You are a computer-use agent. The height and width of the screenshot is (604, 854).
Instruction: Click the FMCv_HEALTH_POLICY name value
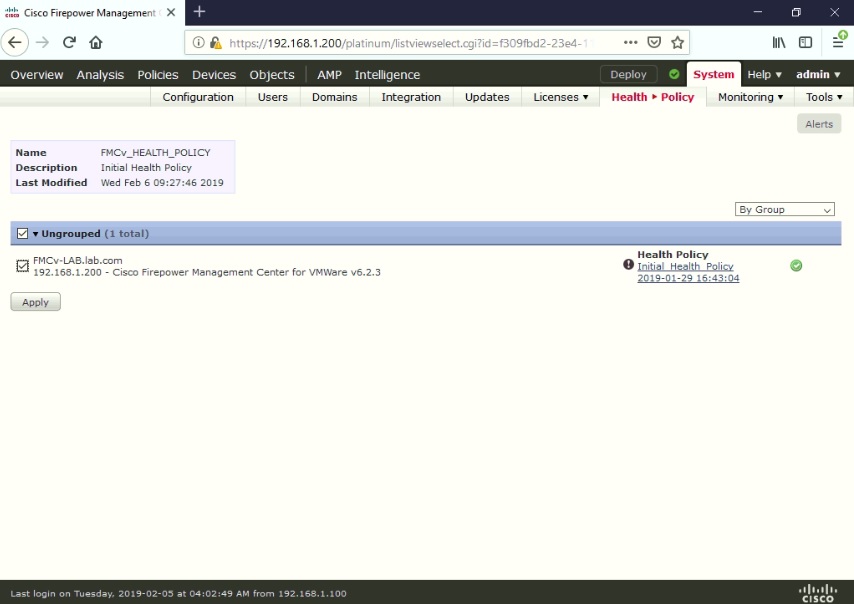coord(155,152)
